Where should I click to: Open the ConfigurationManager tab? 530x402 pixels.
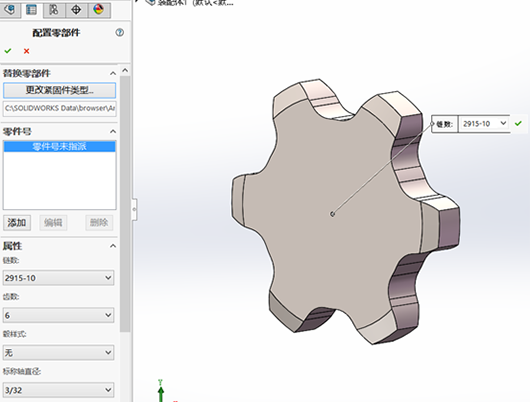54,9
